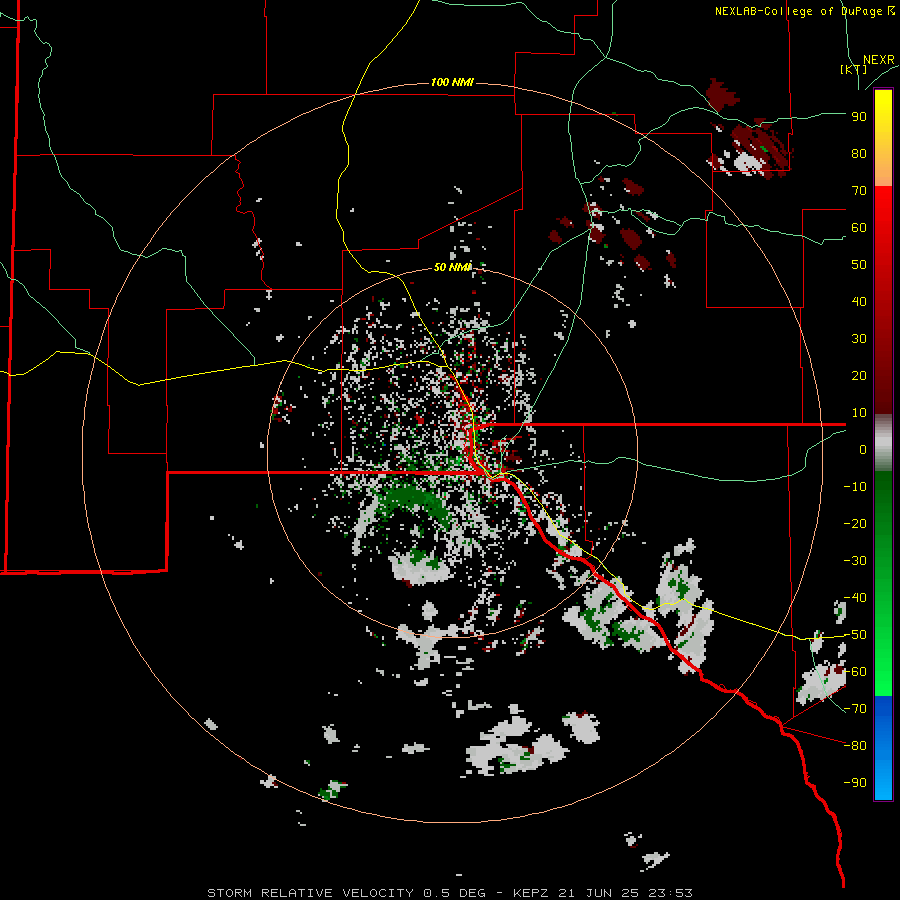Click the 30 value on velocity scale
The height and width of the screenshot is (900, 900).
point(859,339)
